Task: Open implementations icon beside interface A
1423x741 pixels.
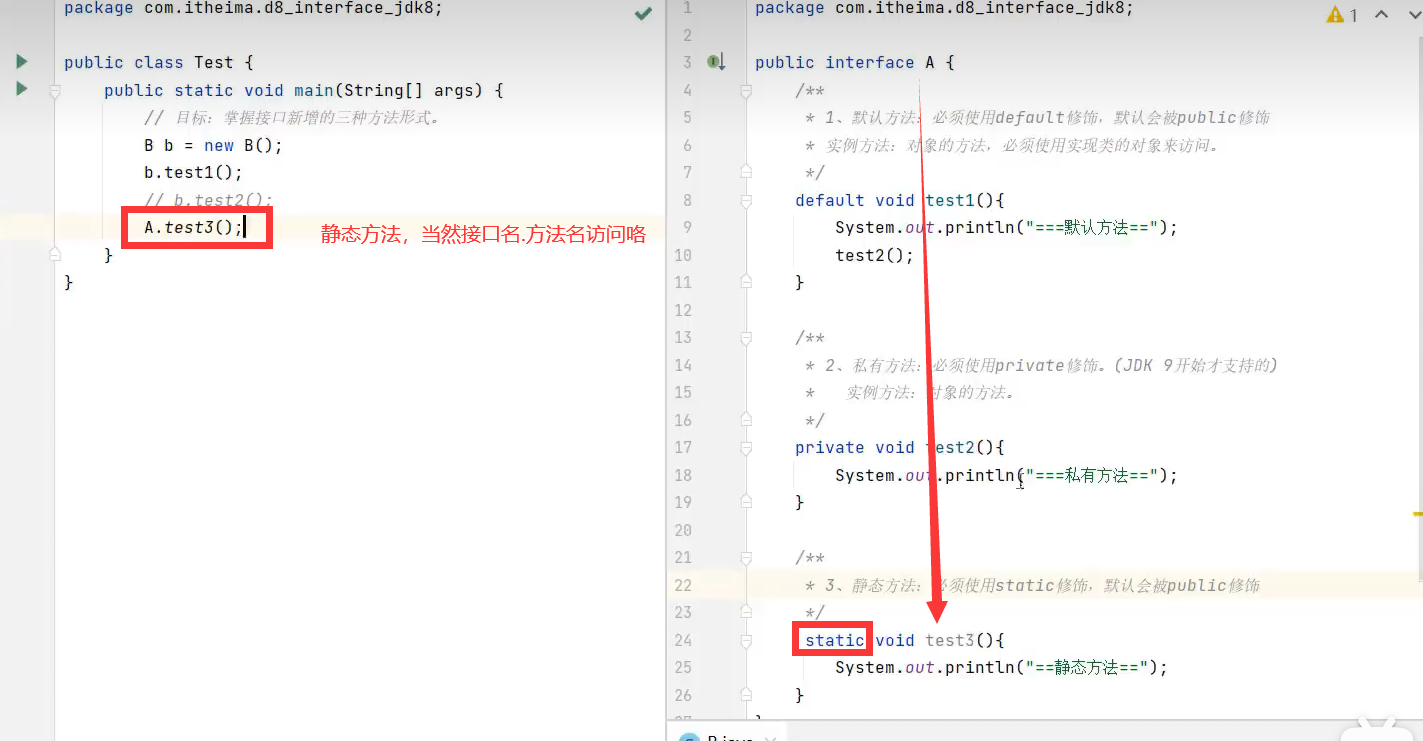Action: [x=715, y=62]
